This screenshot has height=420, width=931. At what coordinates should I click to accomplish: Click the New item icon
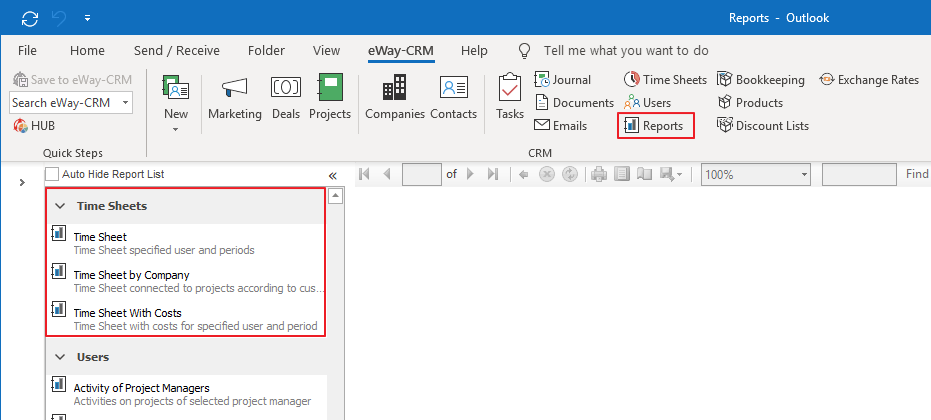tap(176, 88)
